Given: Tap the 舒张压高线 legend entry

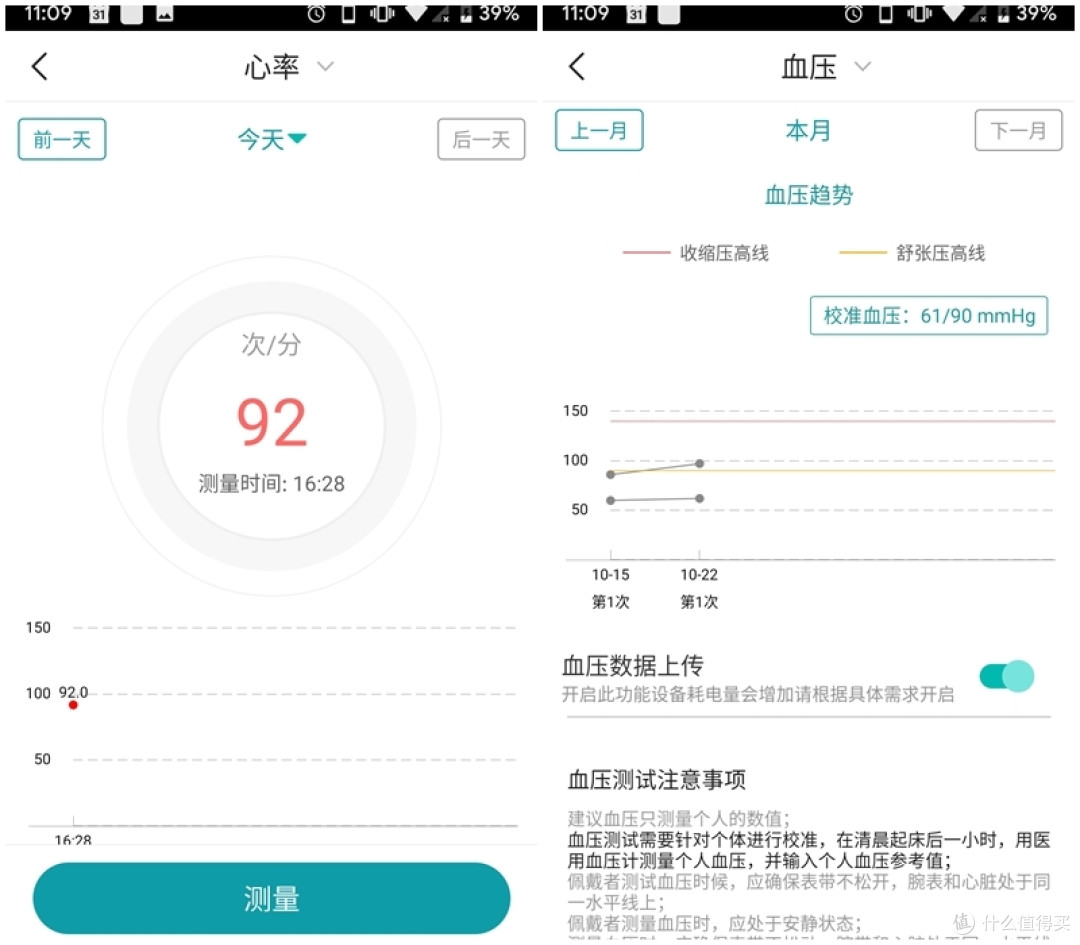Looking at the screenshot, I should pos(912,253).
